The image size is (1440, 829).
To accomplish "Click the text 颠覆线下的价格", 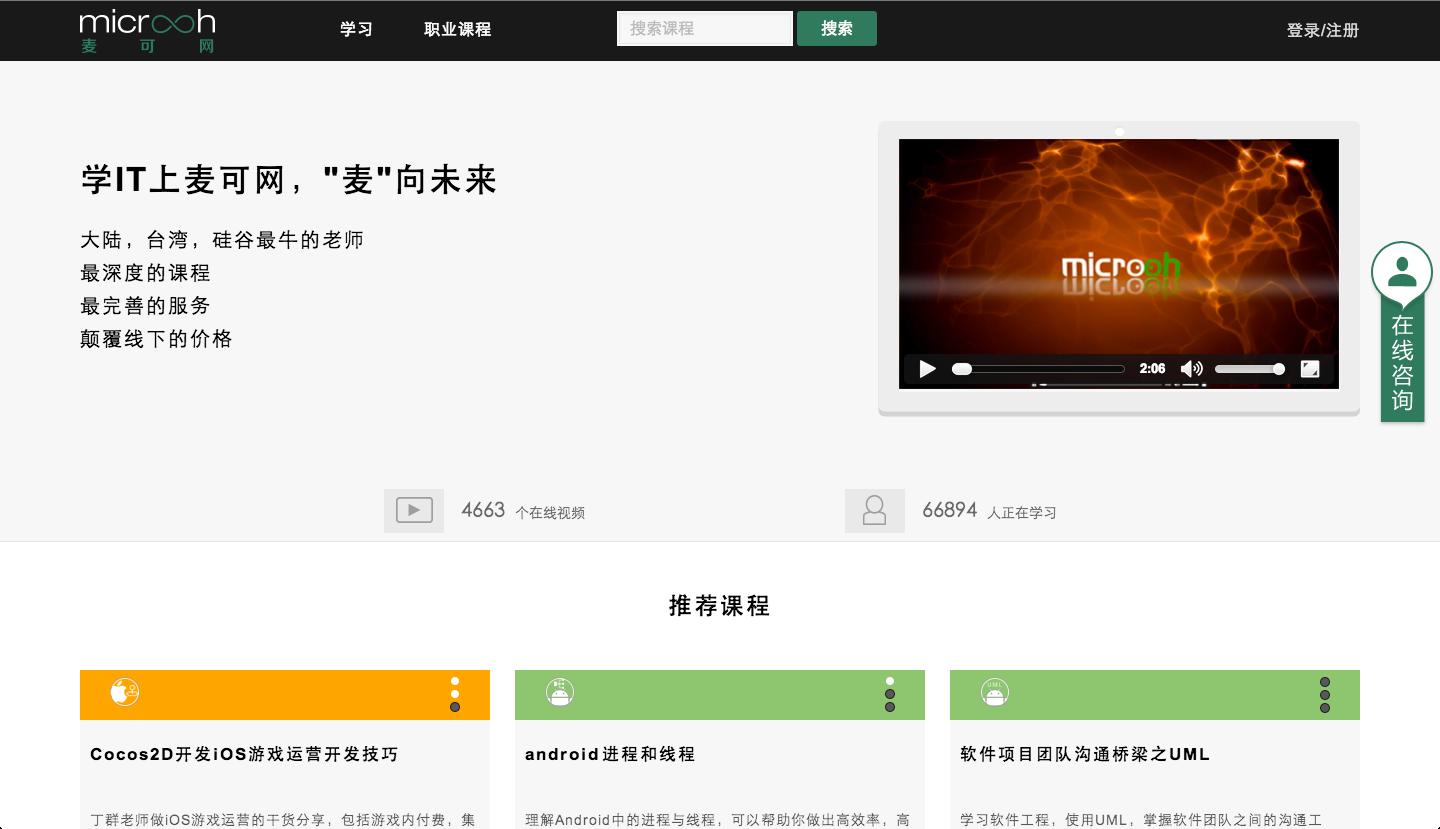I will 157,339.
